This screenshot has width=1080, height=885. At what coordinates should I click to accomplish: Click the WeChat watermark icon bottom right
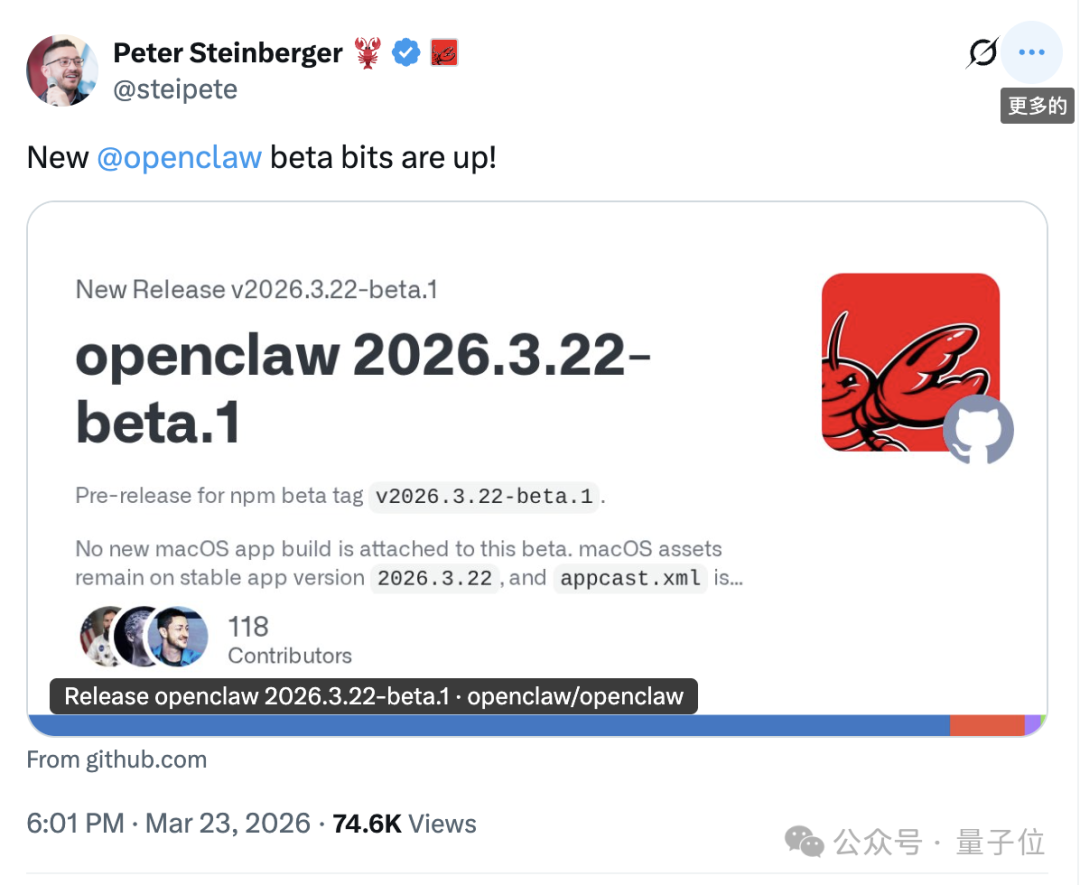(805, 843)
